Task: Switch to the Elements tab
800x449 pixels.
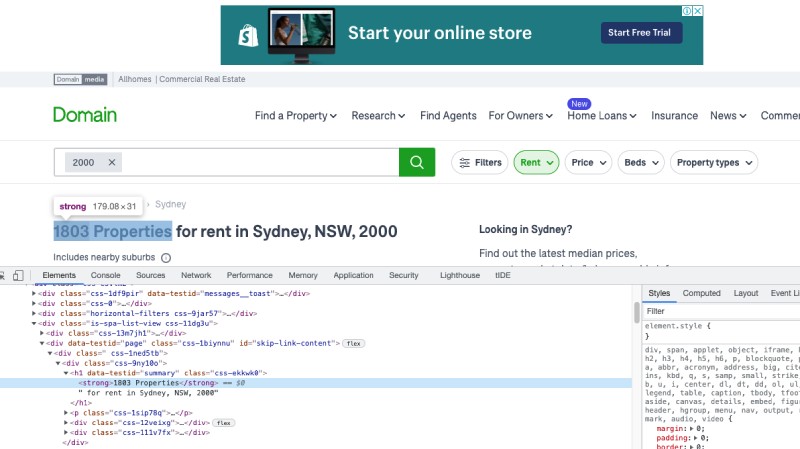Action: tap(59, 275)
